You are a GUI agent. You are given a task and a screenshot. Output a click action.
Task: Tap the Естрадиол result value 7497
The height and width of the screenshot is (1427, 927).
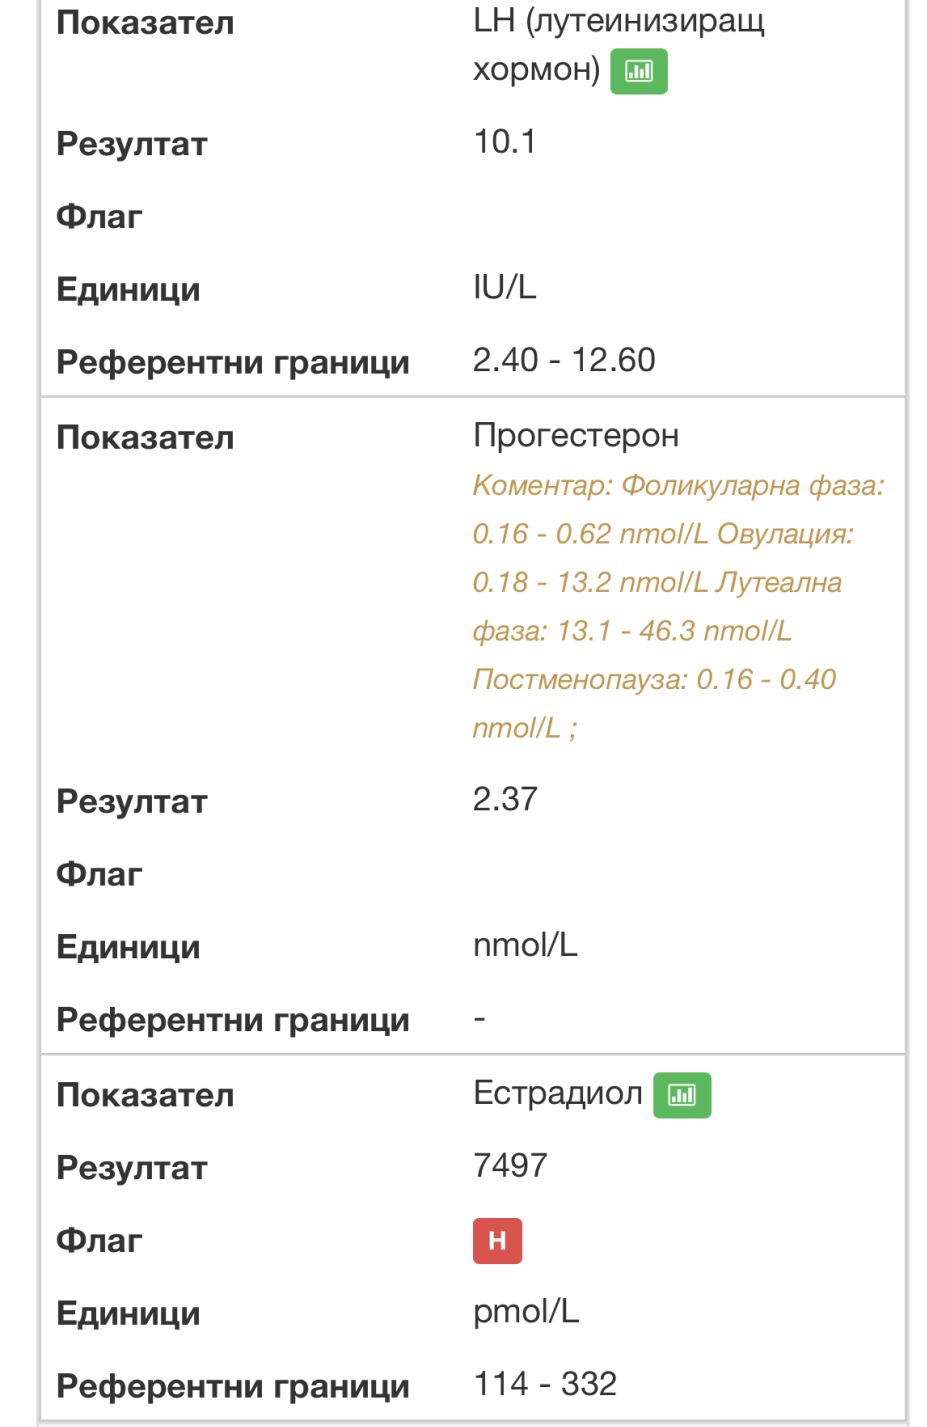coord(510,1166)
